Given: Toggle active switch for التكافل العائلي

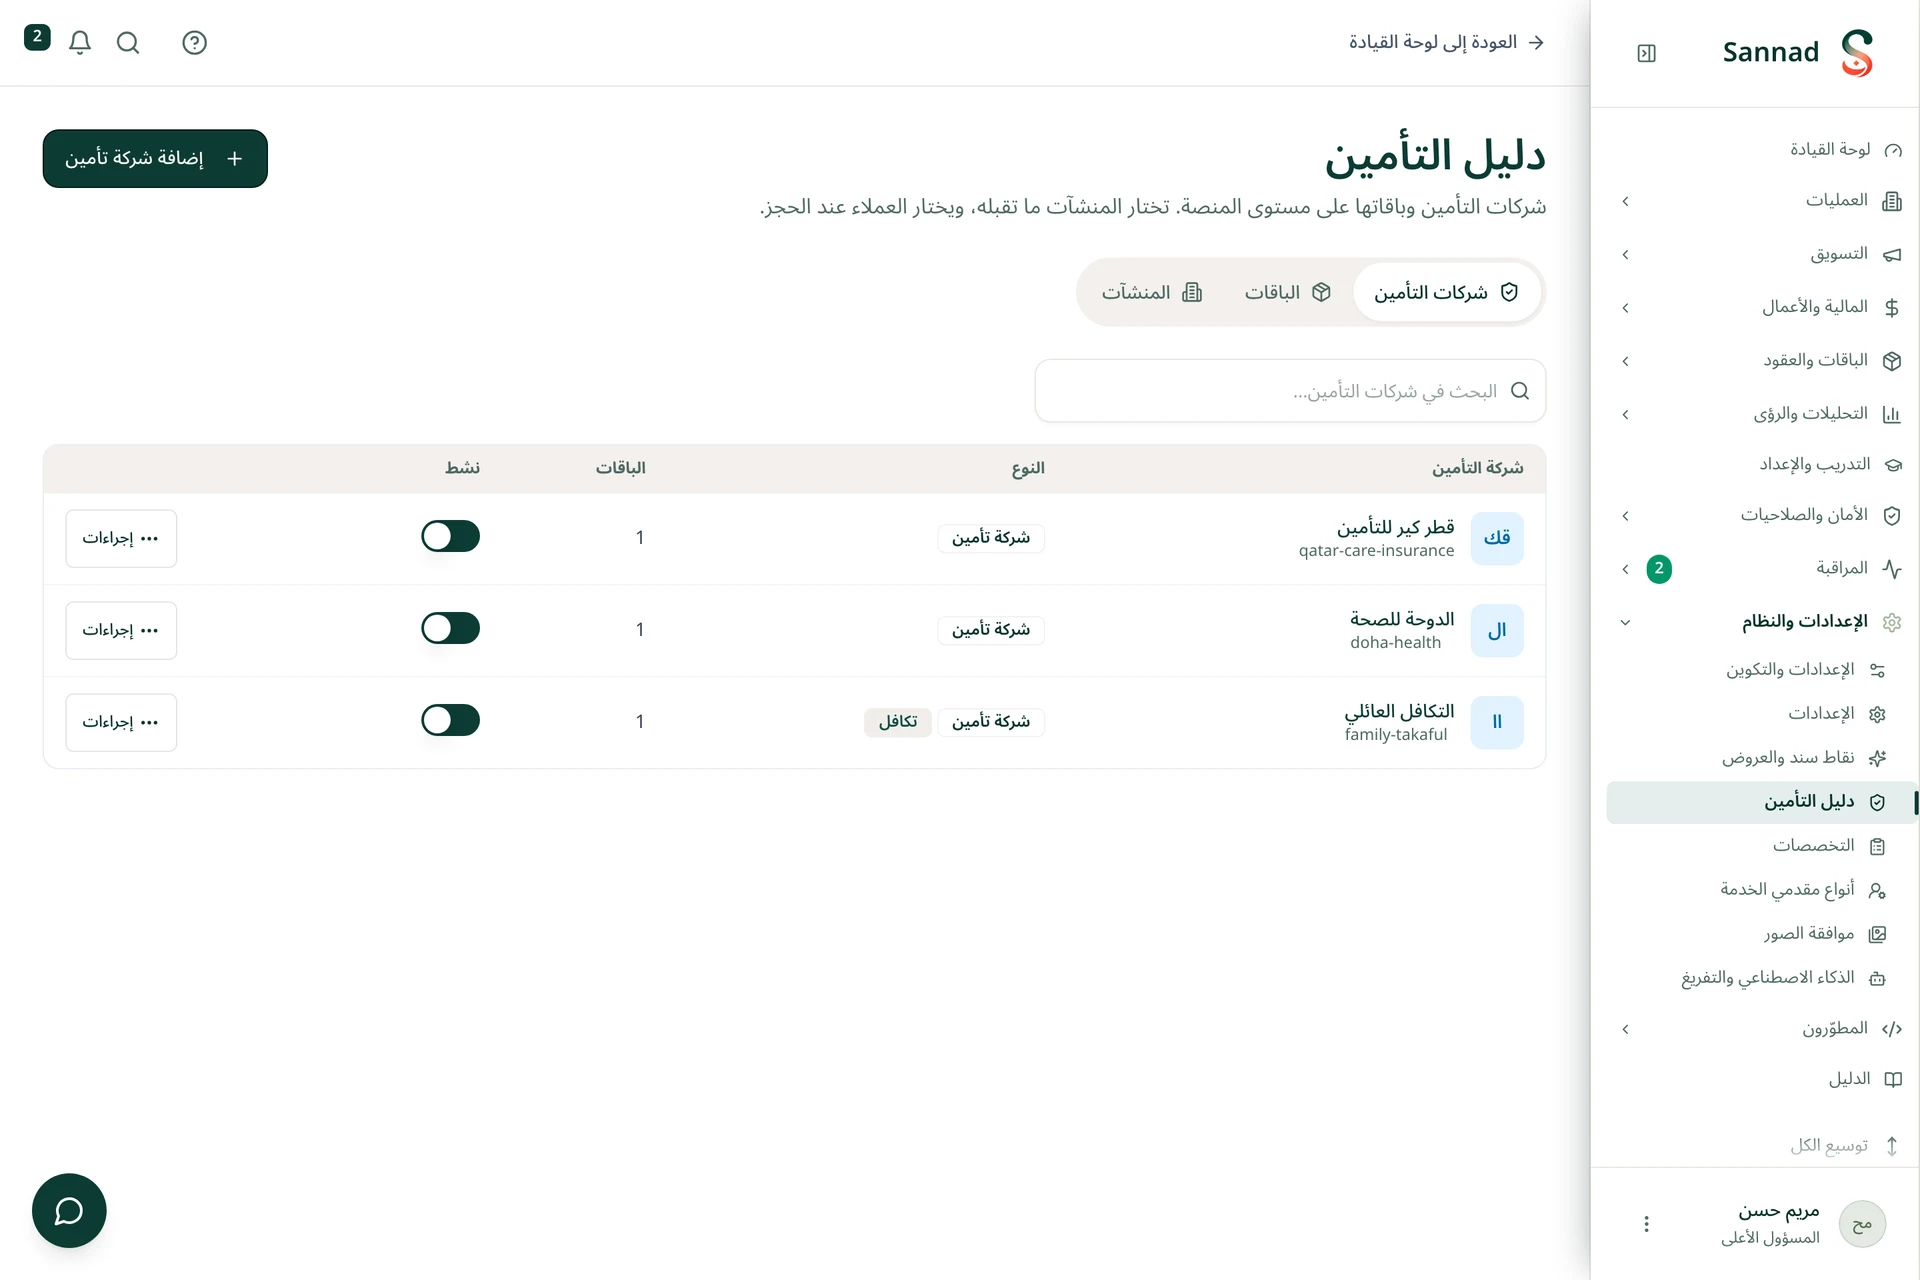Looking at the screenshot, I should click(x=450, y=721).
